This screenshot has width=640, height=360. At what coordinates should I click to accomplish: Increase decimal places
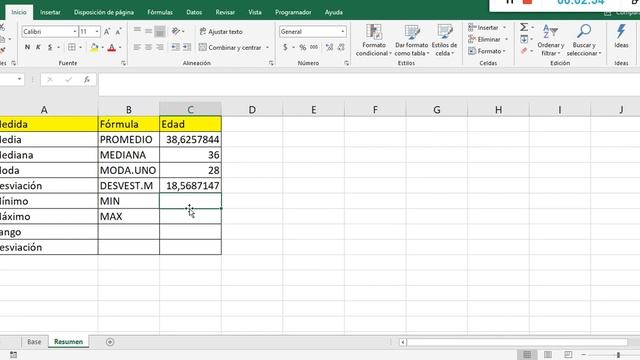pyautogui.click(x=329, y=47)
